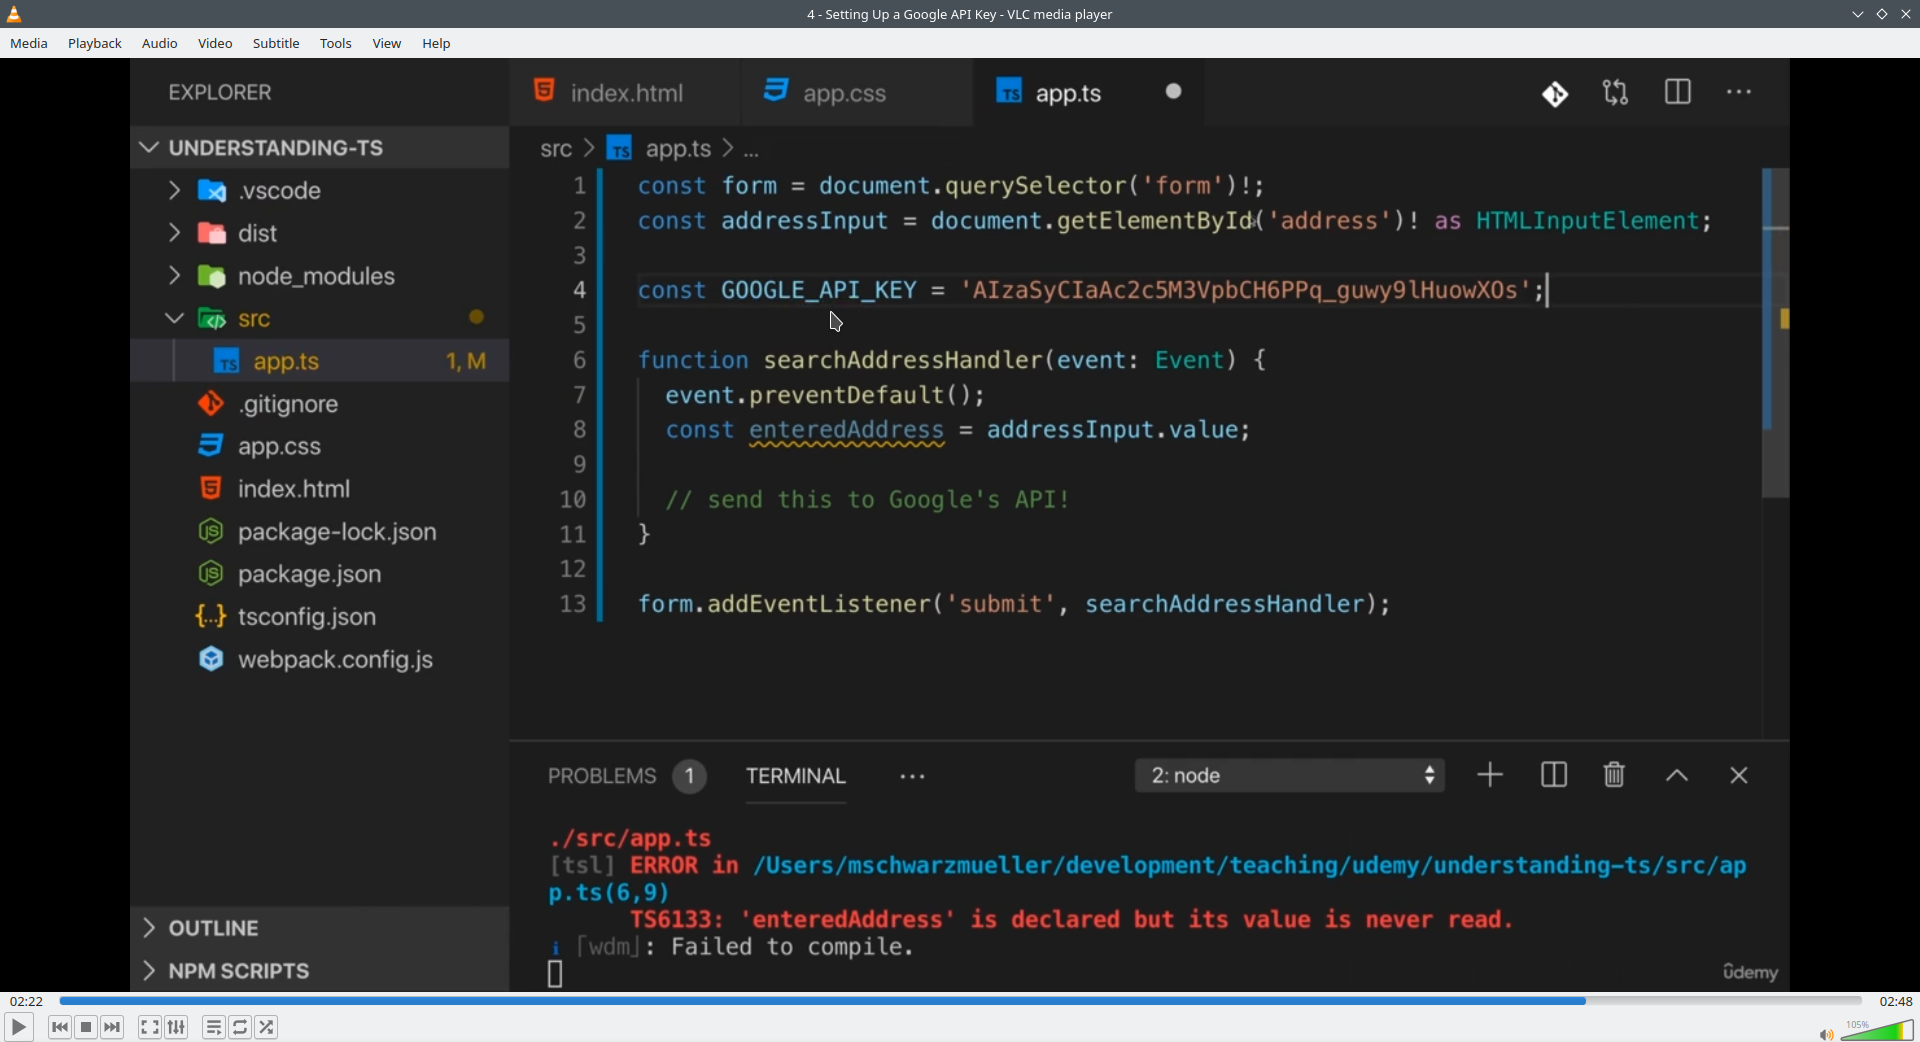The height and width of the screenshot is (1042, 1920).
Task: Toggle loop playback mode
Action: coord(241,1027)
